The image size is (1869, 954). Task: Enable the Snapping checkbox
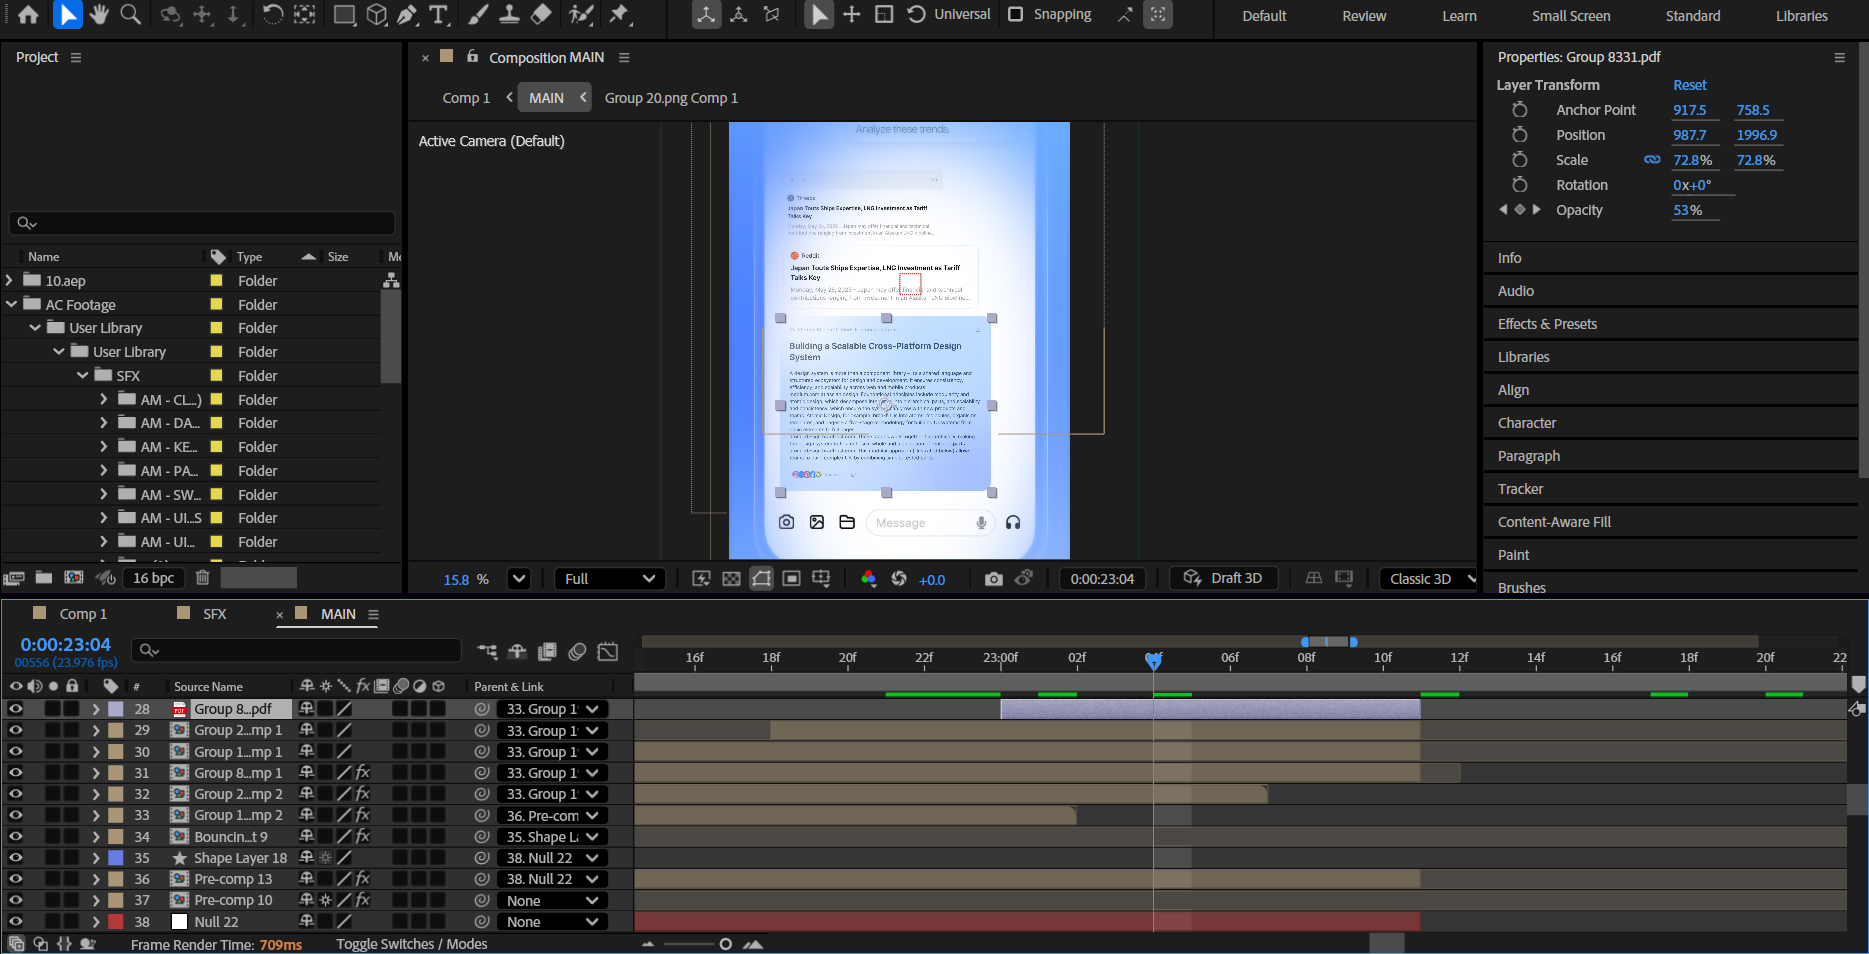(1016, 14)
